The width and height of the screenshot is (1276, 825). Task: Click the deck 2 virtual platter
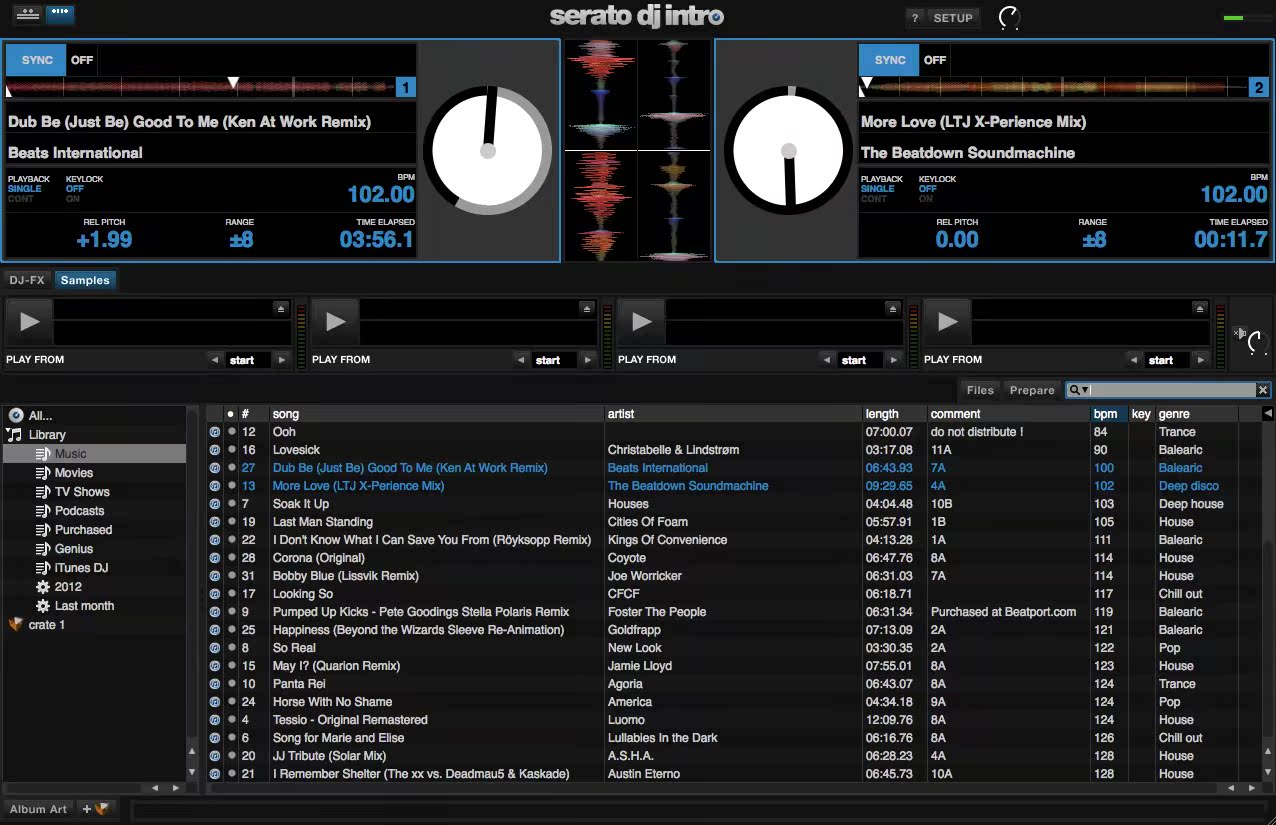[789, 151]
